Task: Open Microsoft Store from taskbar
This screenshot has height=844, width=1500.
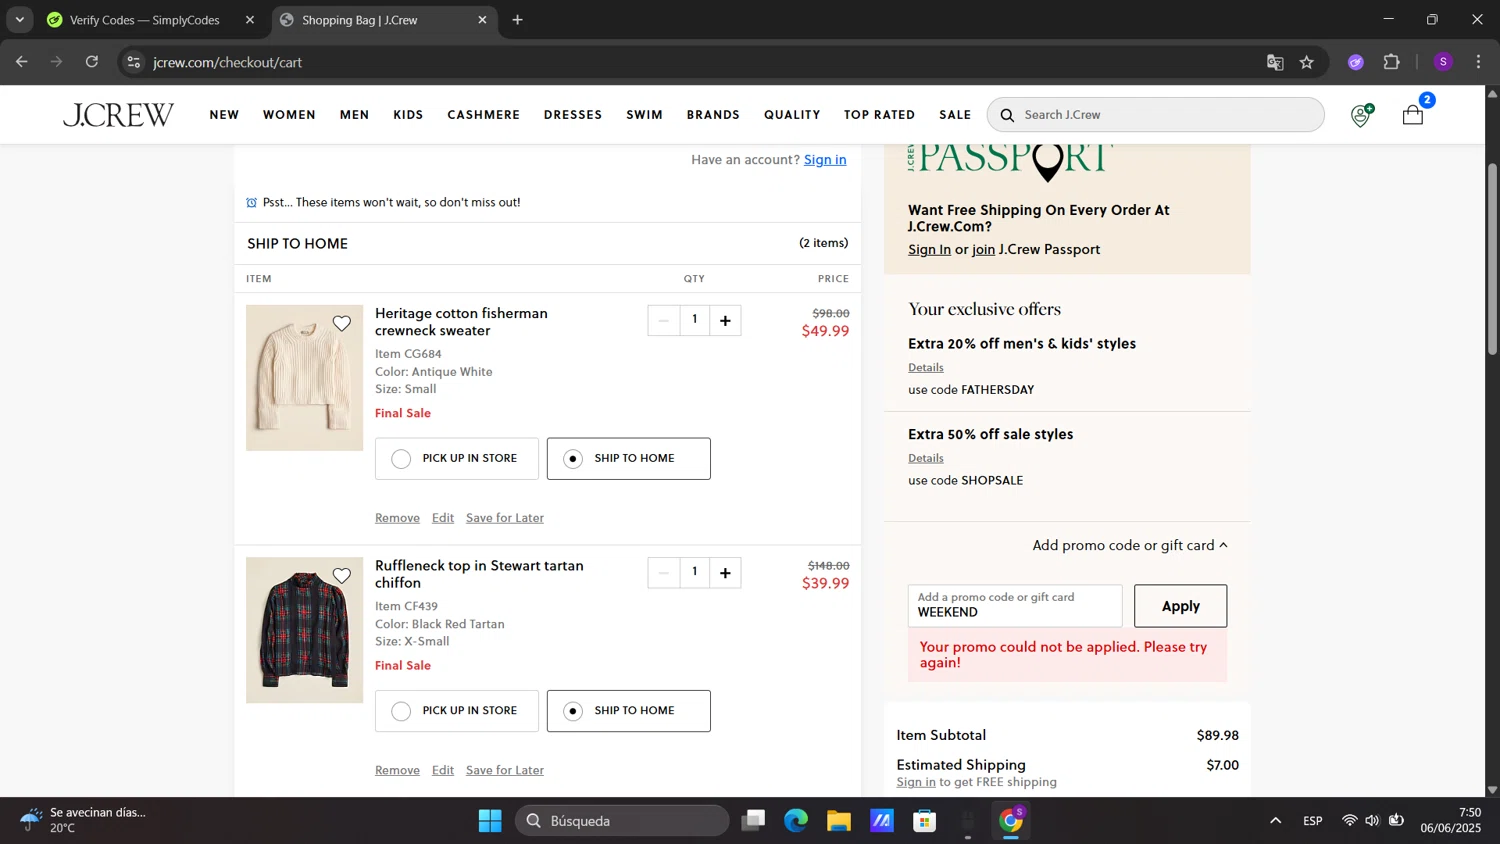Action: (x=924, y=821)
